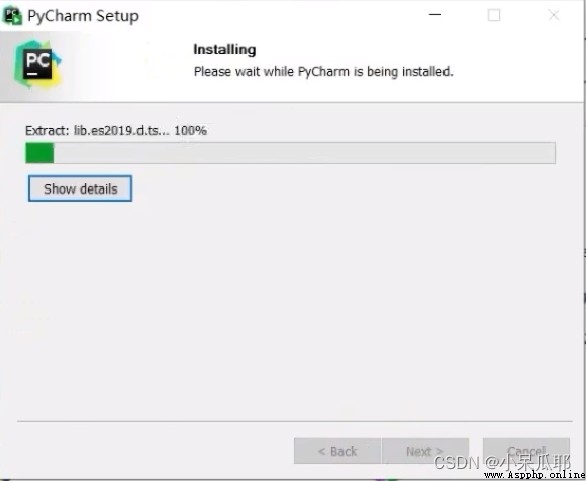Show details of the installation

click(x=80, y=188)
